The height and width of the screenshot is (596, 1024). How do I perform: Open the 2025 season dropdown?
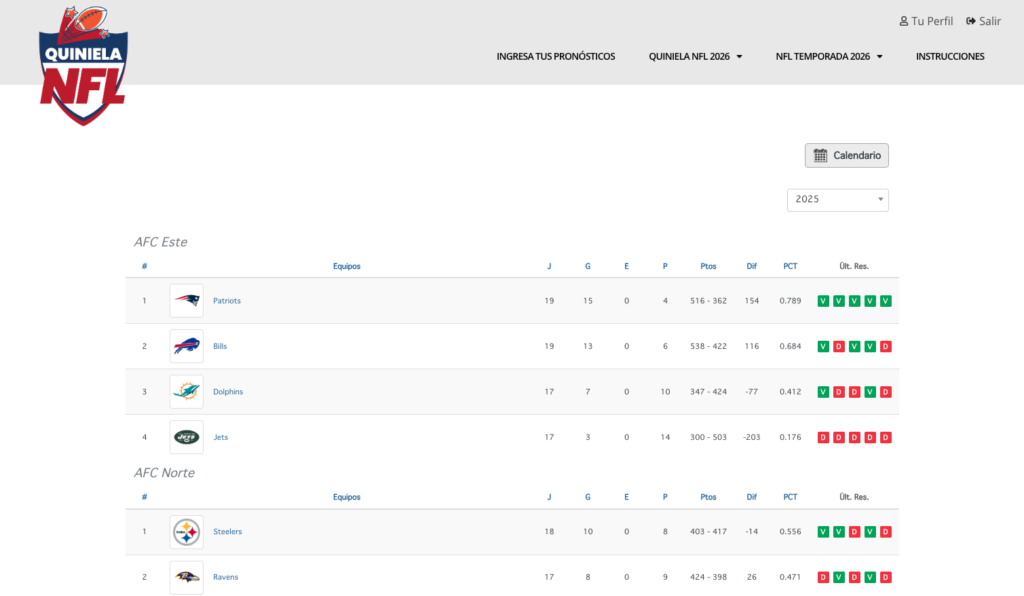coord(838,200)
